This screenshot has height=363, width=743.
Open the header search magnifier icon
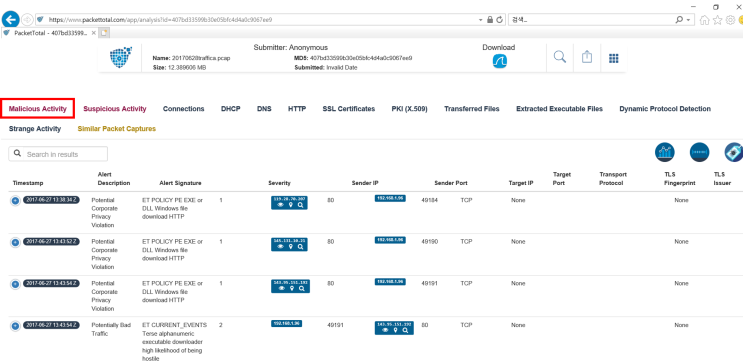pos(560,57)
